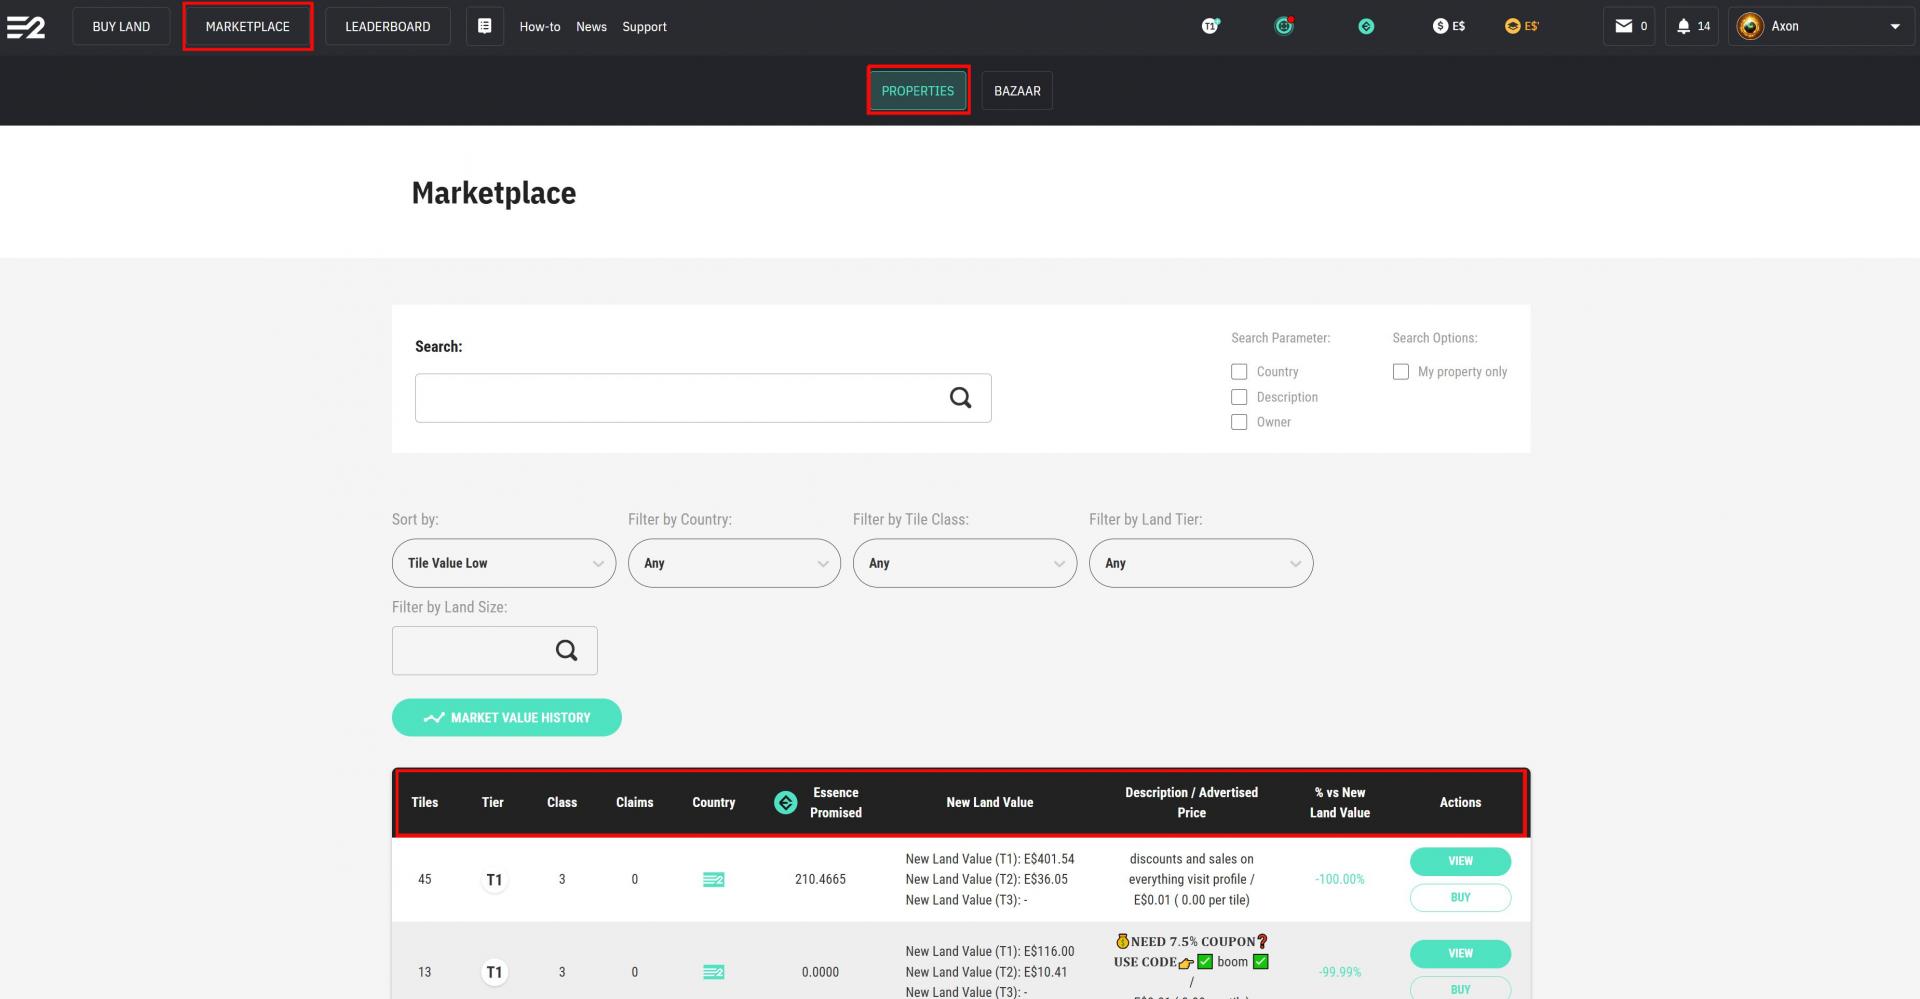
Task: Click the Essence token icon in header
Action: (1366, 26)
